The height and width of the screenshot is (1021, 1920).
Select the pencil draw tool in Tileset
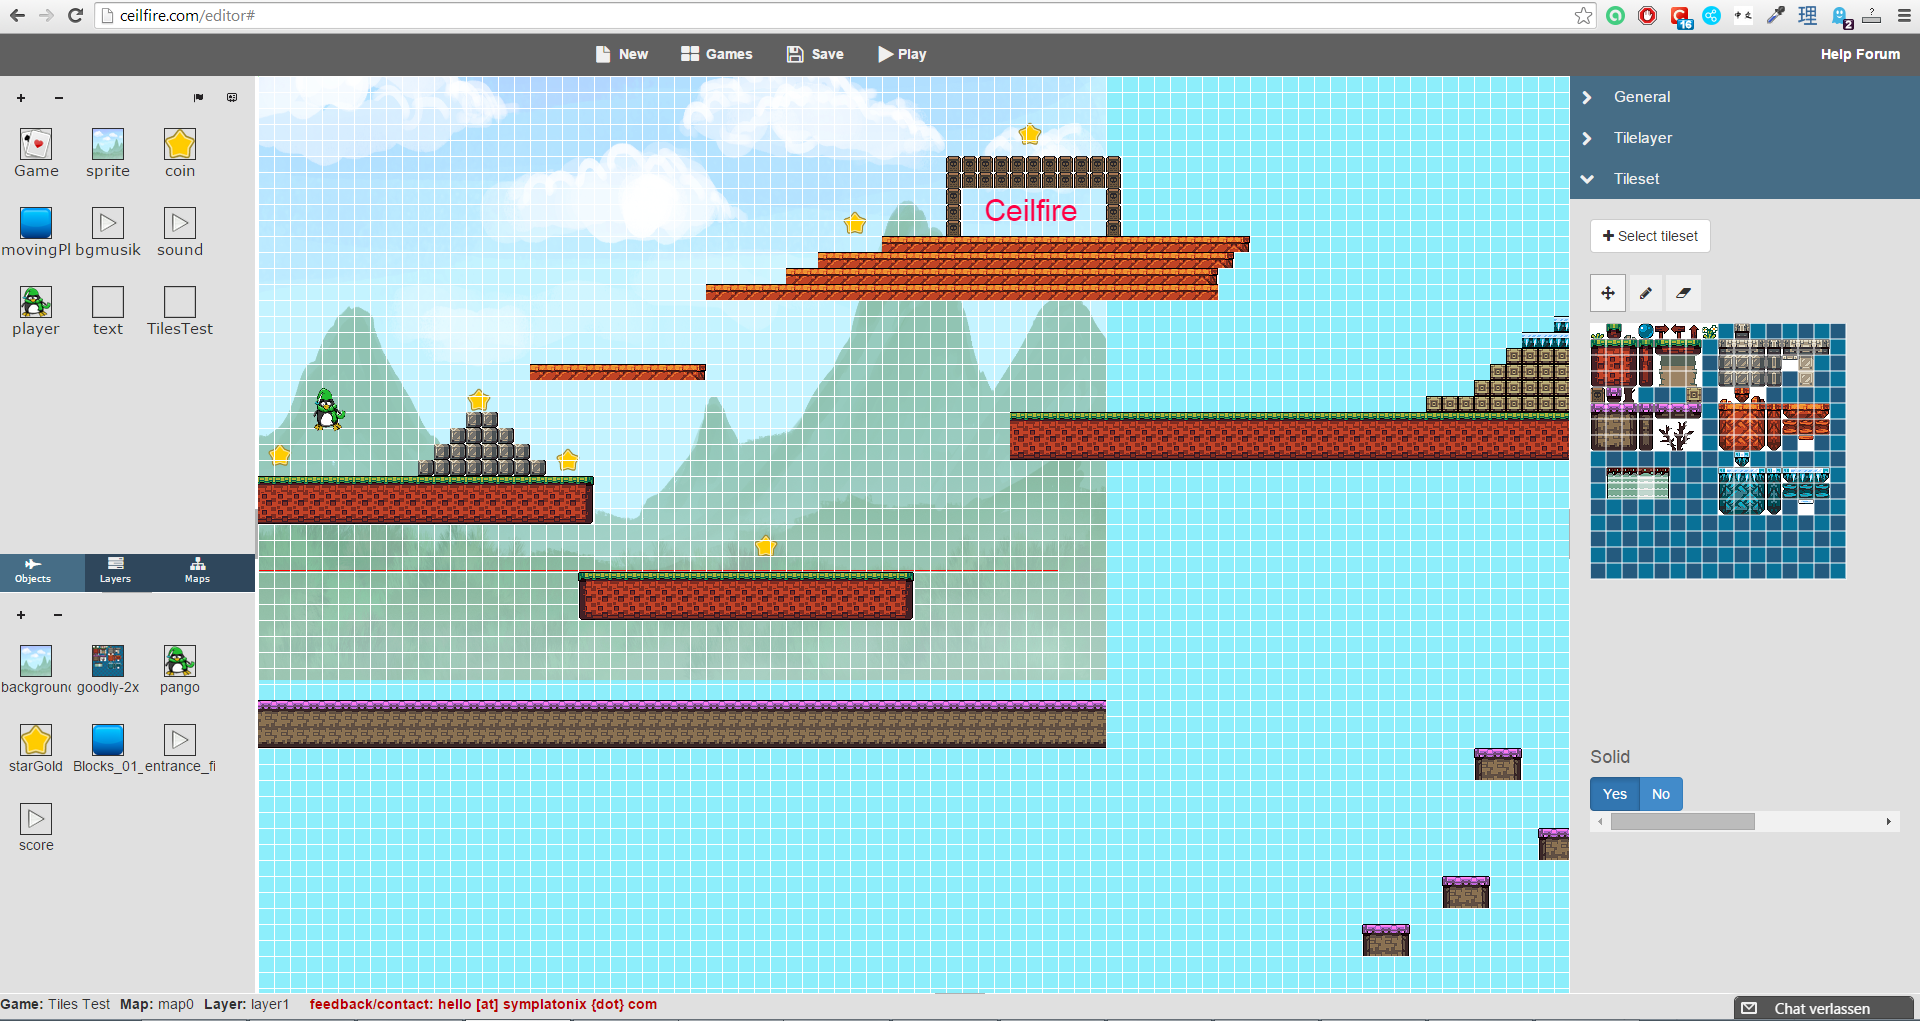[1645, 293]
